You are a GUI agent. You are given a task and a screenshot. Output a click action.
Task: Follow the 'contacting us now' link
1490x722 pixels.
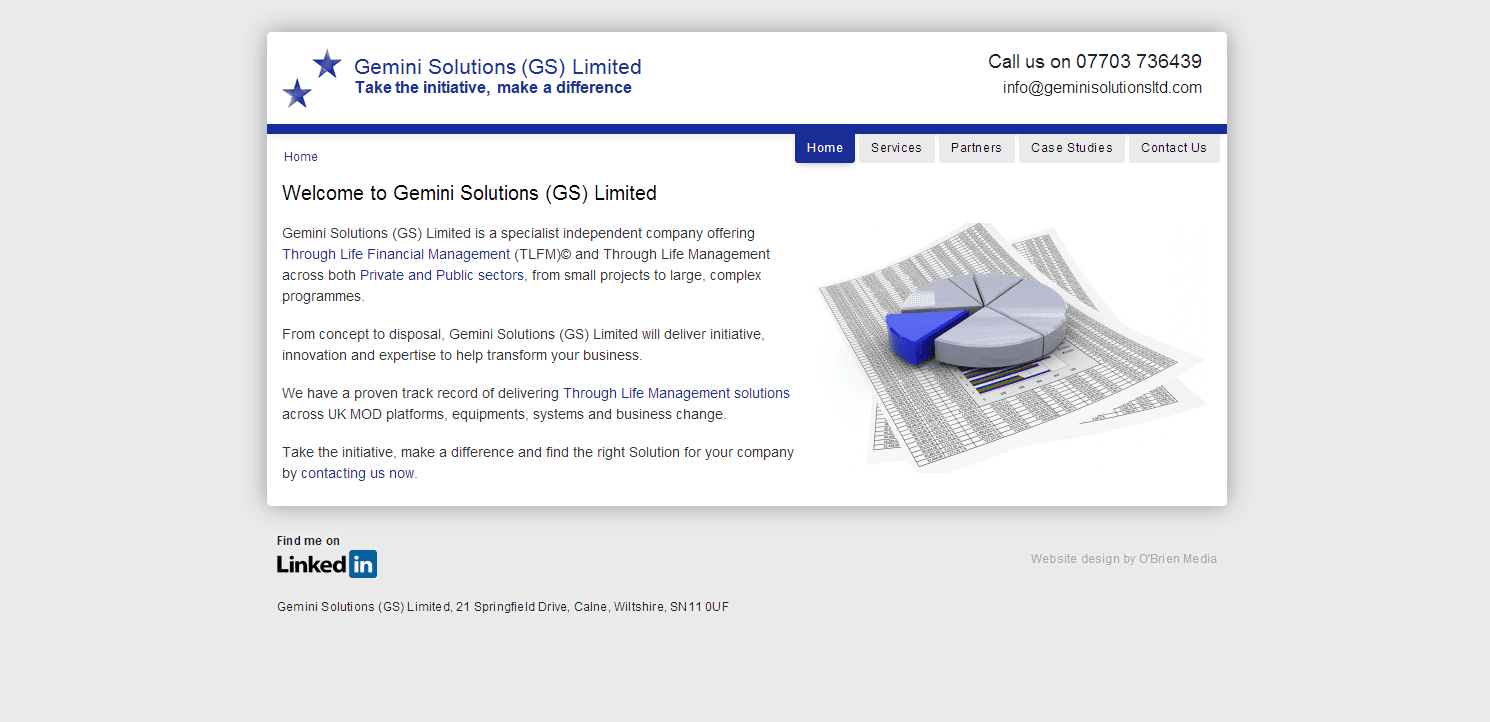tap(357, 474)
